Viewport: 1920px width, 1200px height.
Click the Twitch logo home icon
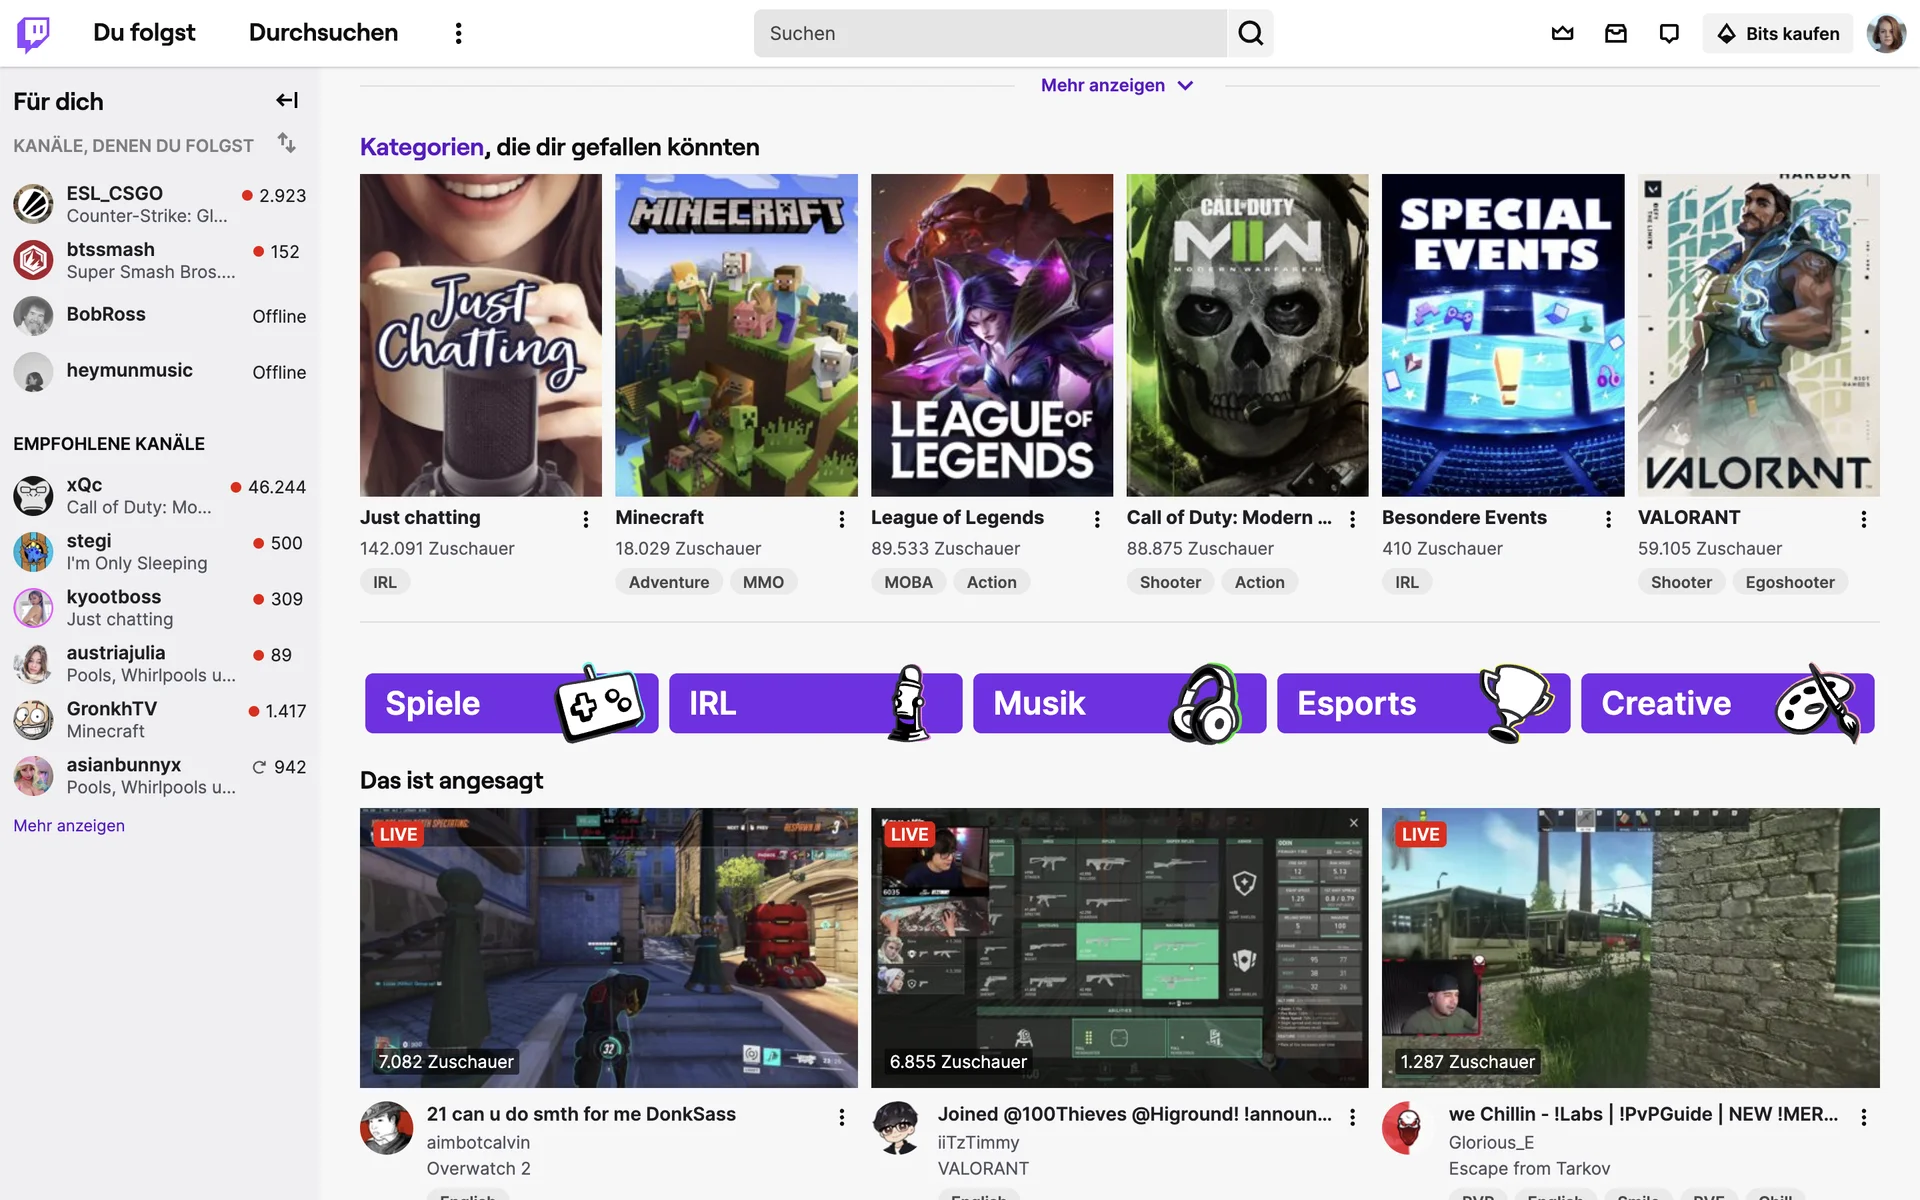[x=33, y=33]
